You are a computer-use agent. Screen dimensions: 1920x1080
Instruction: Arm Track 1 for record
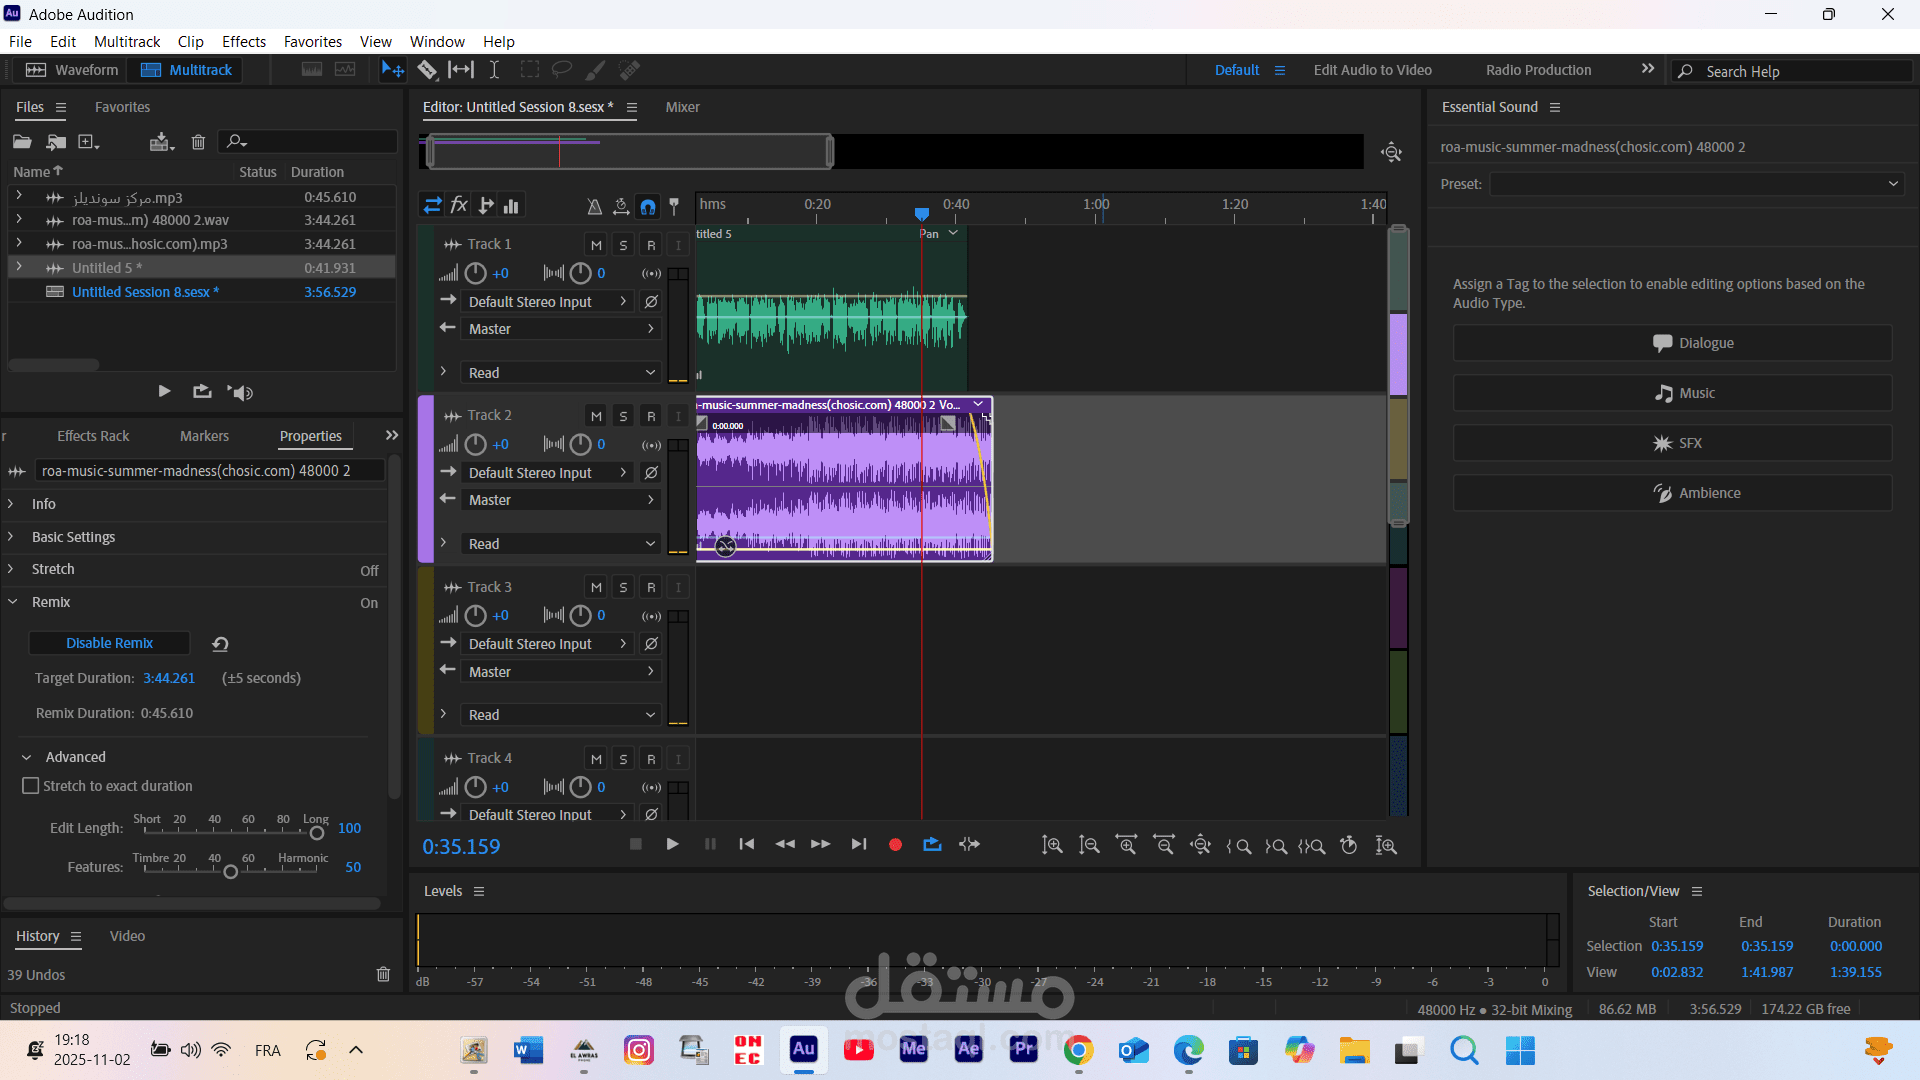651,245
